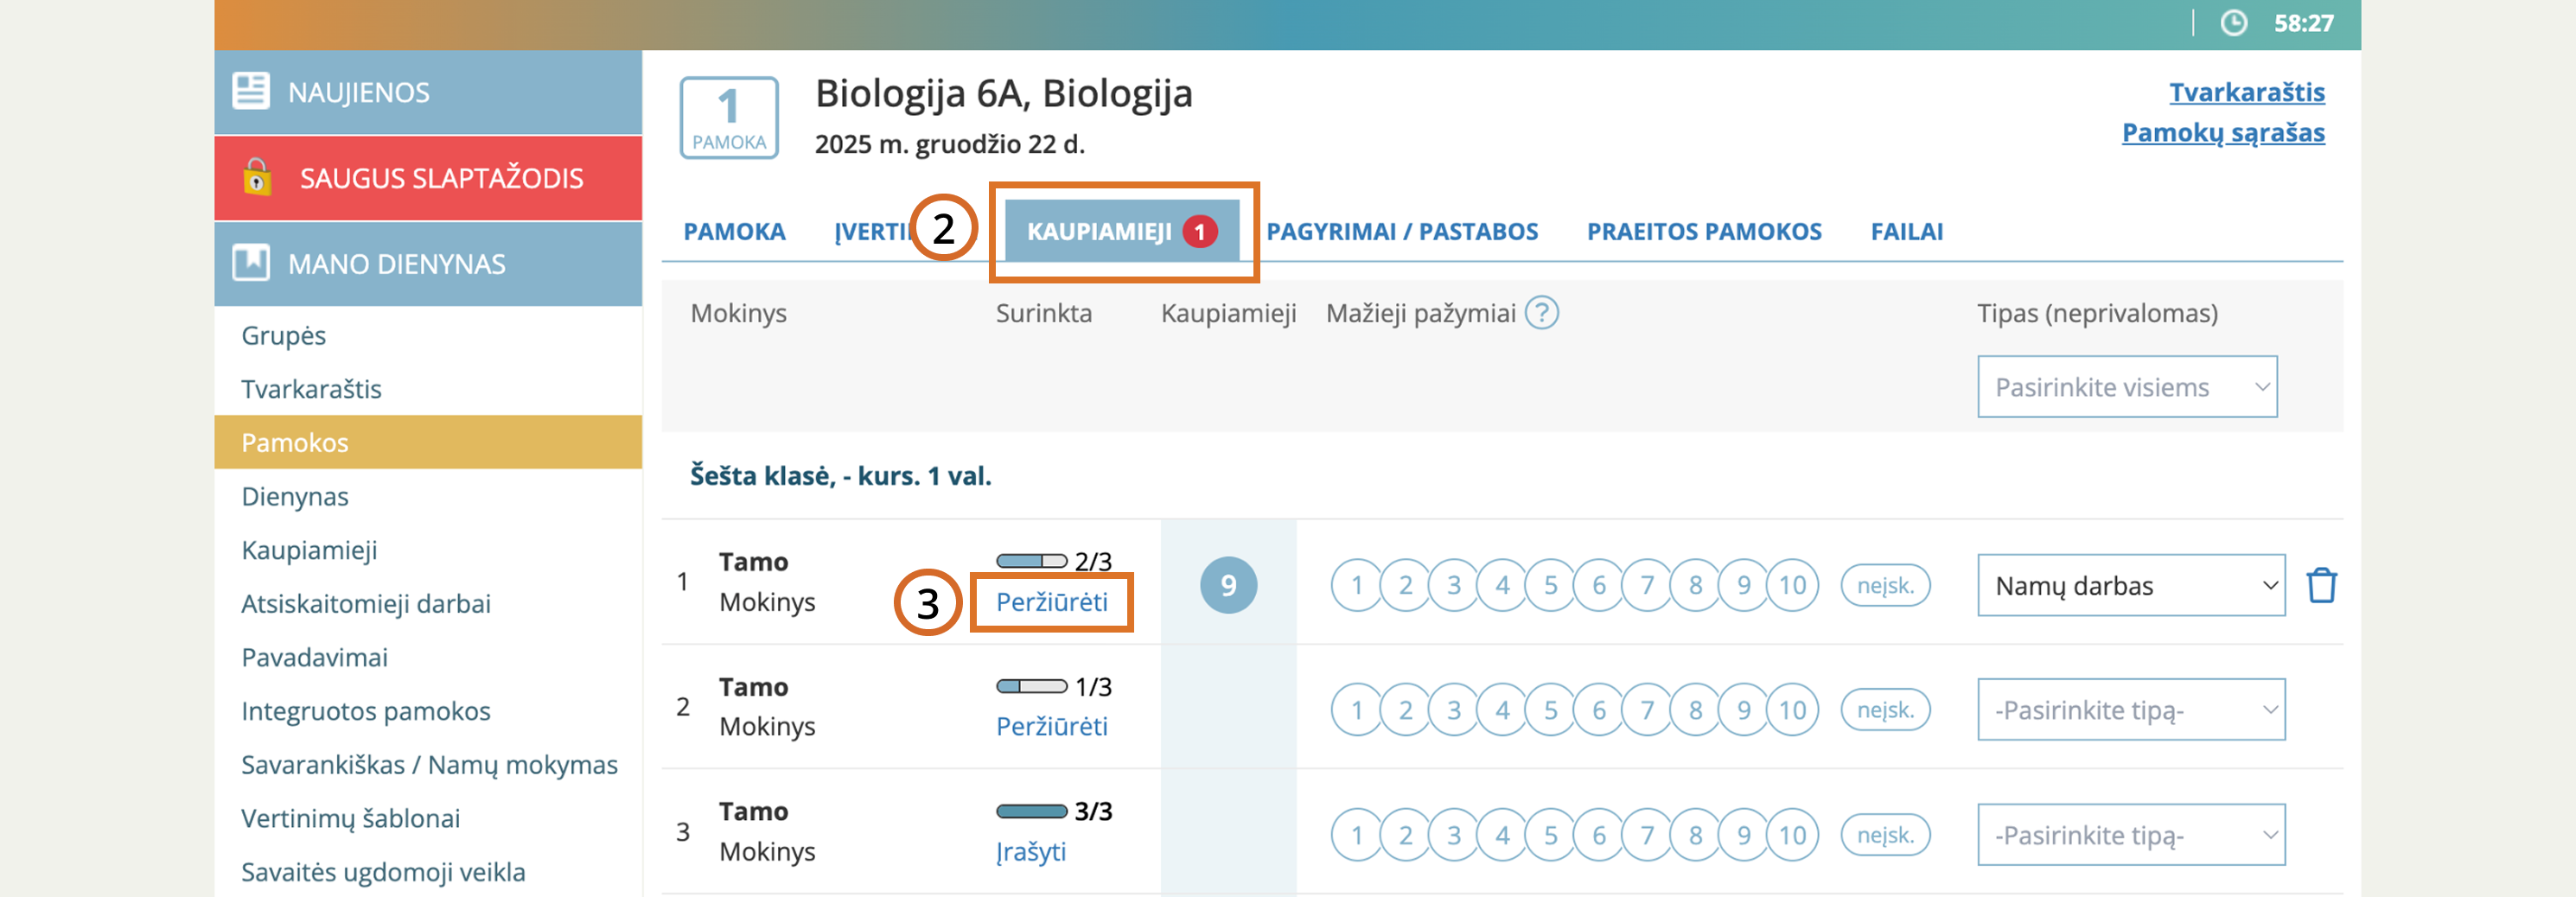Viewport: 2576px width, 897px height.
Task: Open the Pasirinkite visiems type dropdown
Action: [2126, 387]
